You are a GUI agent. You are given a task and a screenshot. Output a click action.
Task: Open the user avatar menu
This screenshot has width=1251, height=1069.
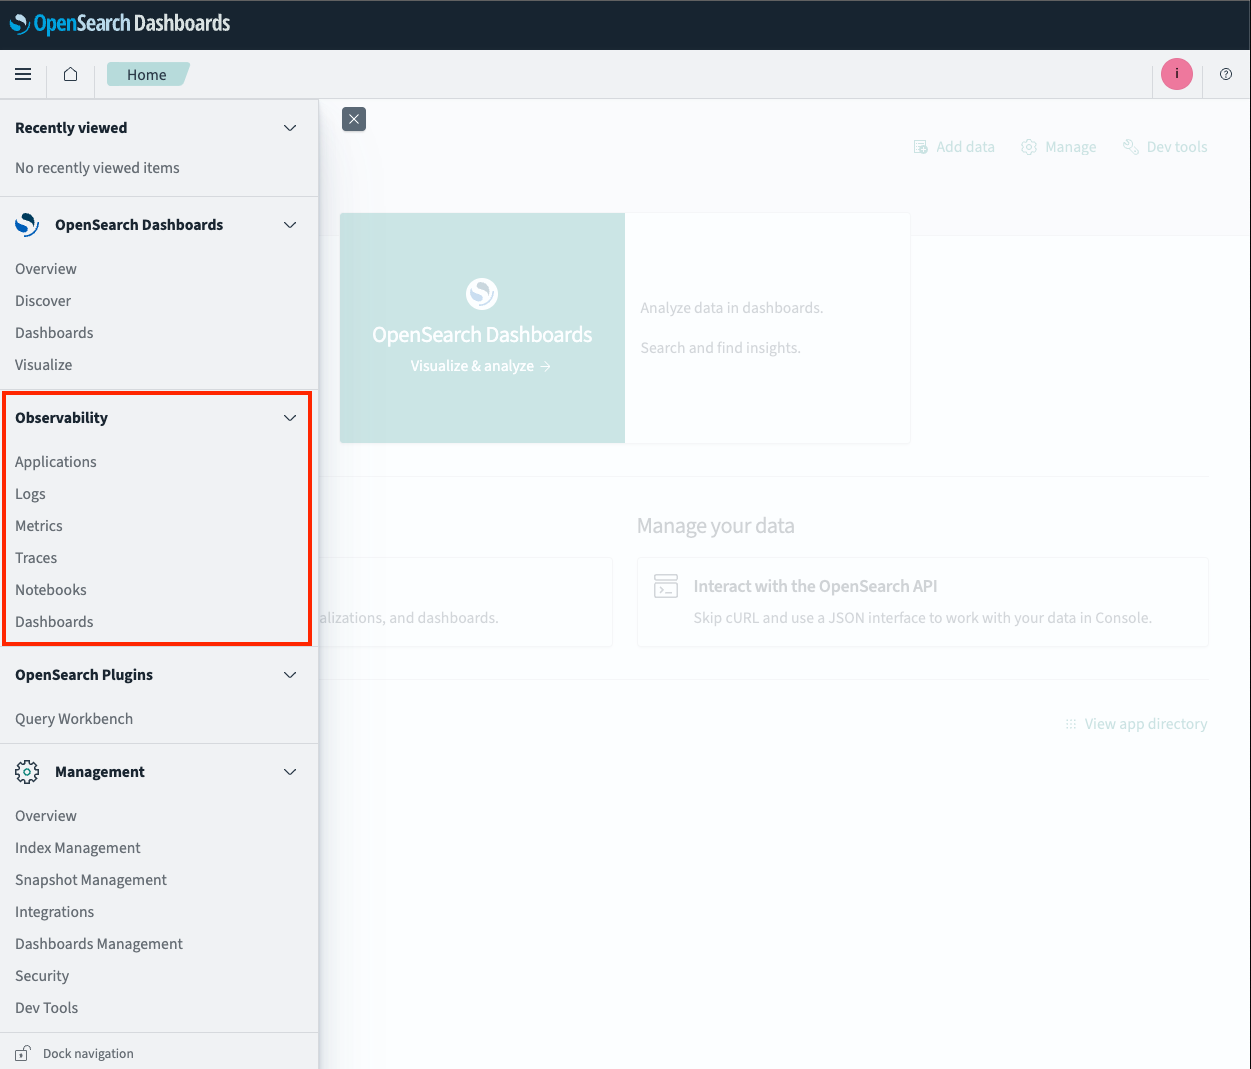coord(1176,74)
